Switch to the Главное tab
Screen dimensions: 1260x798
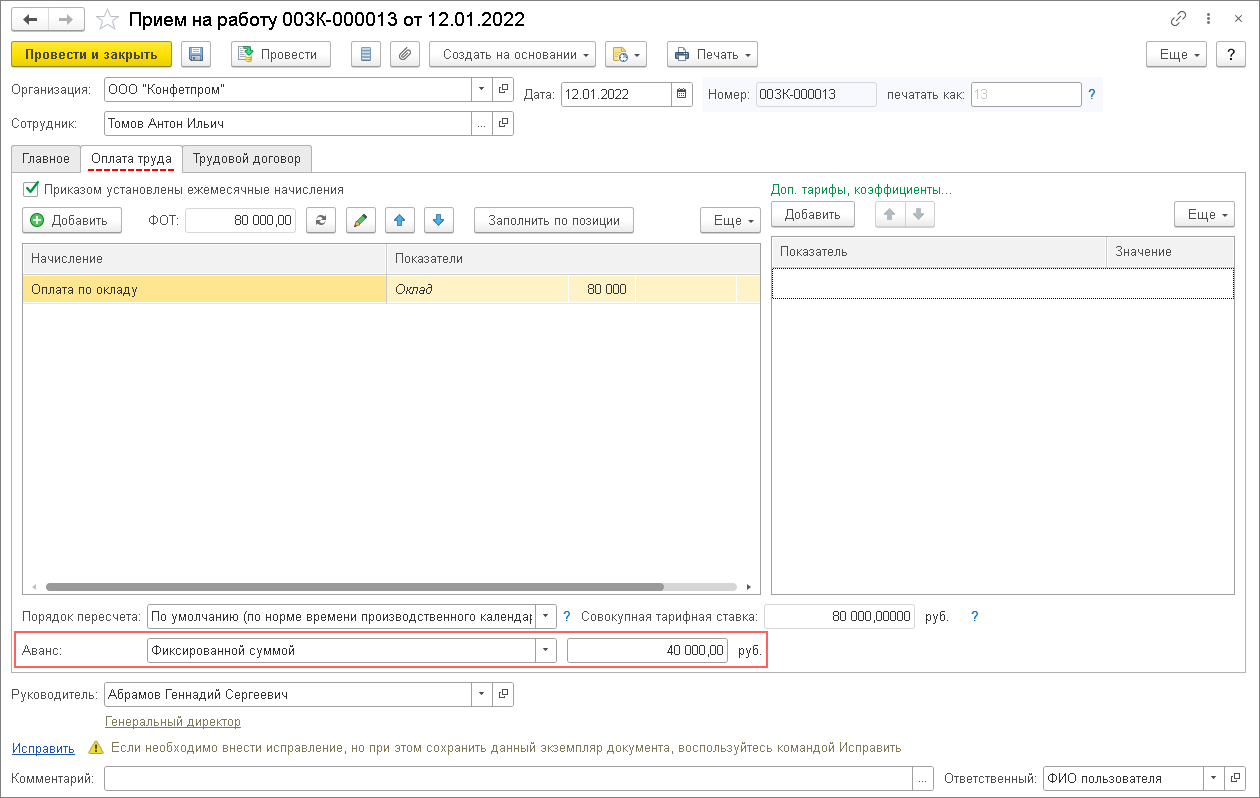pyautogui.click(x=47, y=158)
